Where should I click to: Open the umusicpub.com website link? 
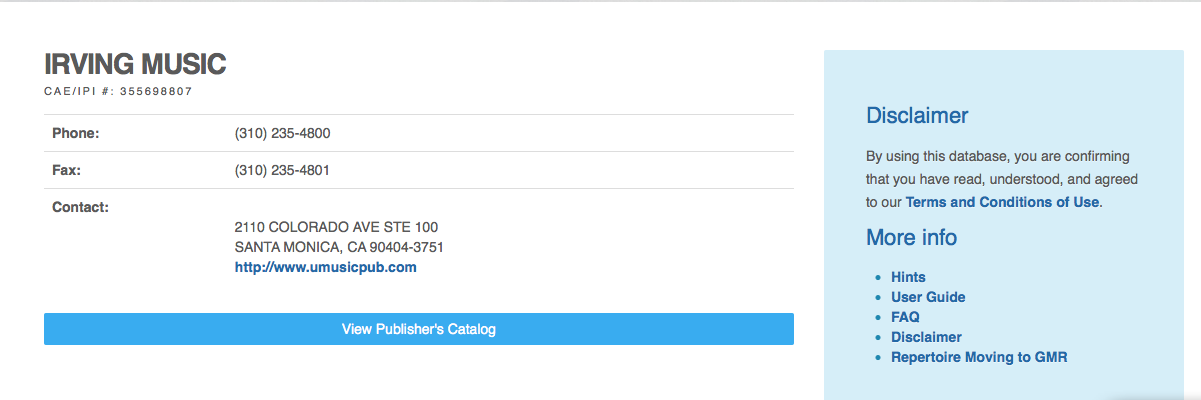tap(325, 267)
